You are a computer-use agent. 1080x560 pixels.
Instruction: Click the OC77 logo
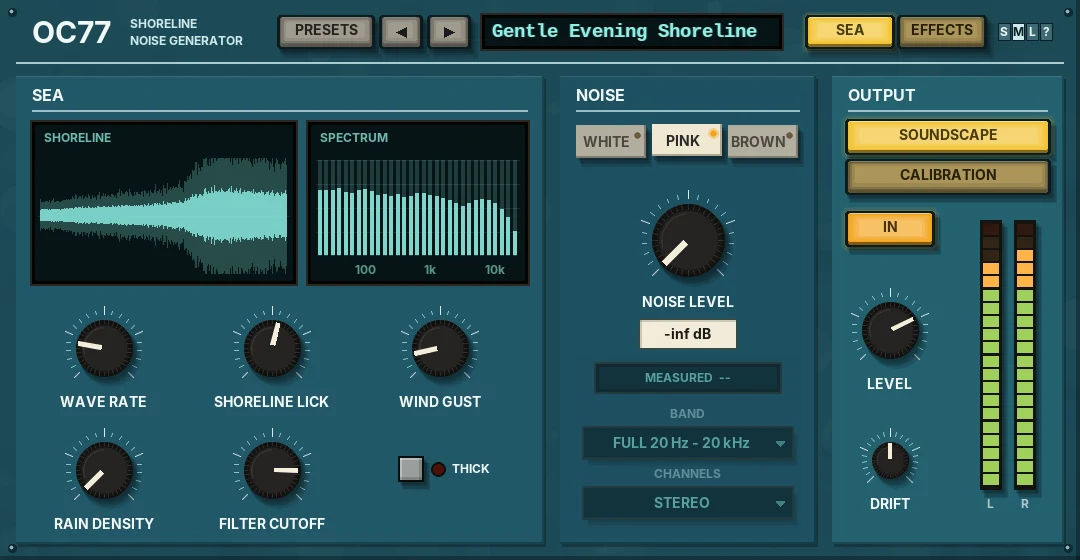pyautogui.click(x=72, y=32)
